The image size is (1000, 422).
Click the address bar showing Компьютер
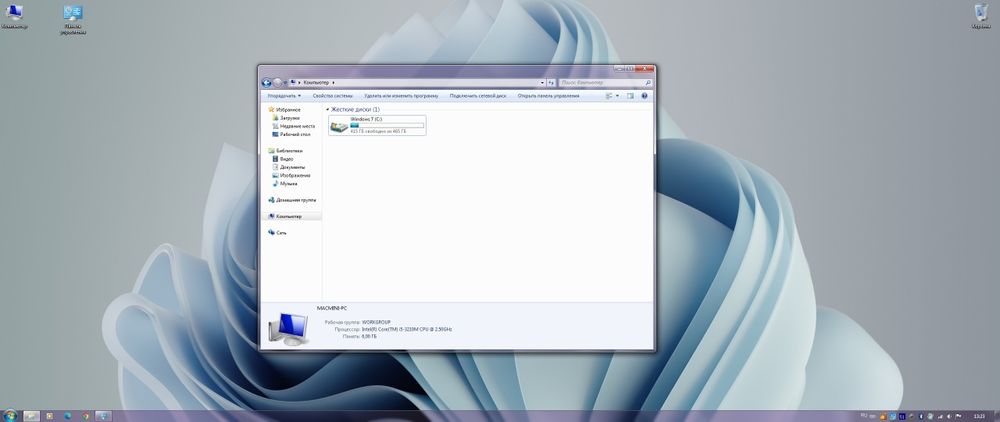416,83
